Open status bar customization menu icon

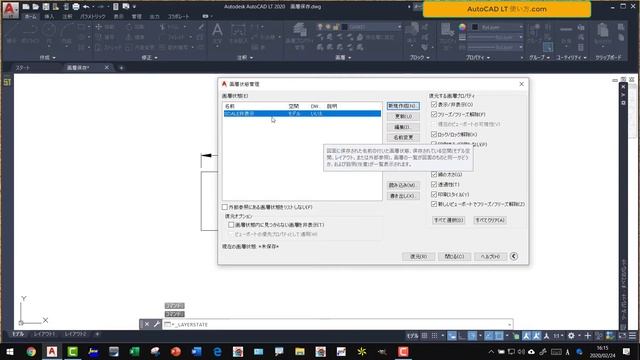pyautogui.click(x=632, y=336)
